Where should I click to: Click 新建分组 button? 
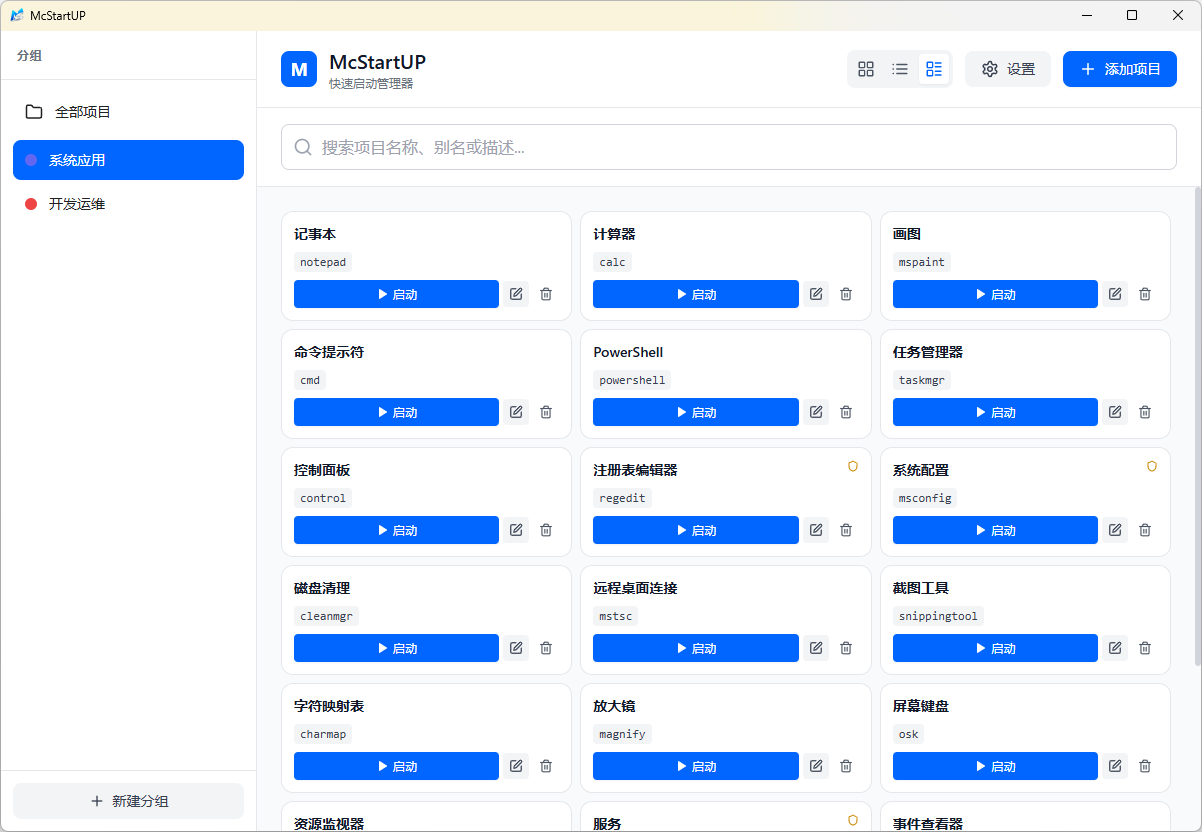click(x=128, y=801)
